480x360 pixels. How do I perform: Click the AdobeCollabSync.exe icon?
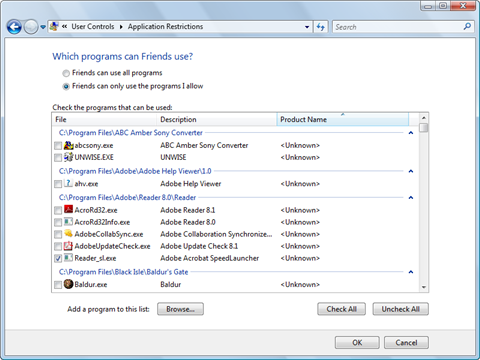tap(68, 234)
